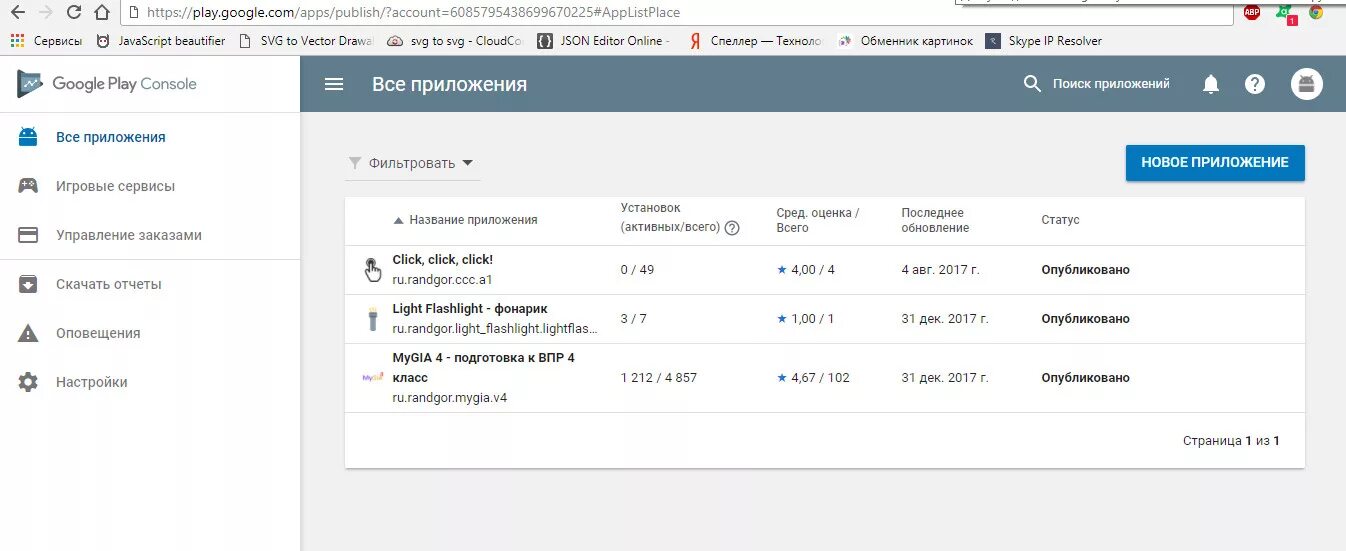Click Страница 1 из 1 pagination text

[x=1231, y=441]
